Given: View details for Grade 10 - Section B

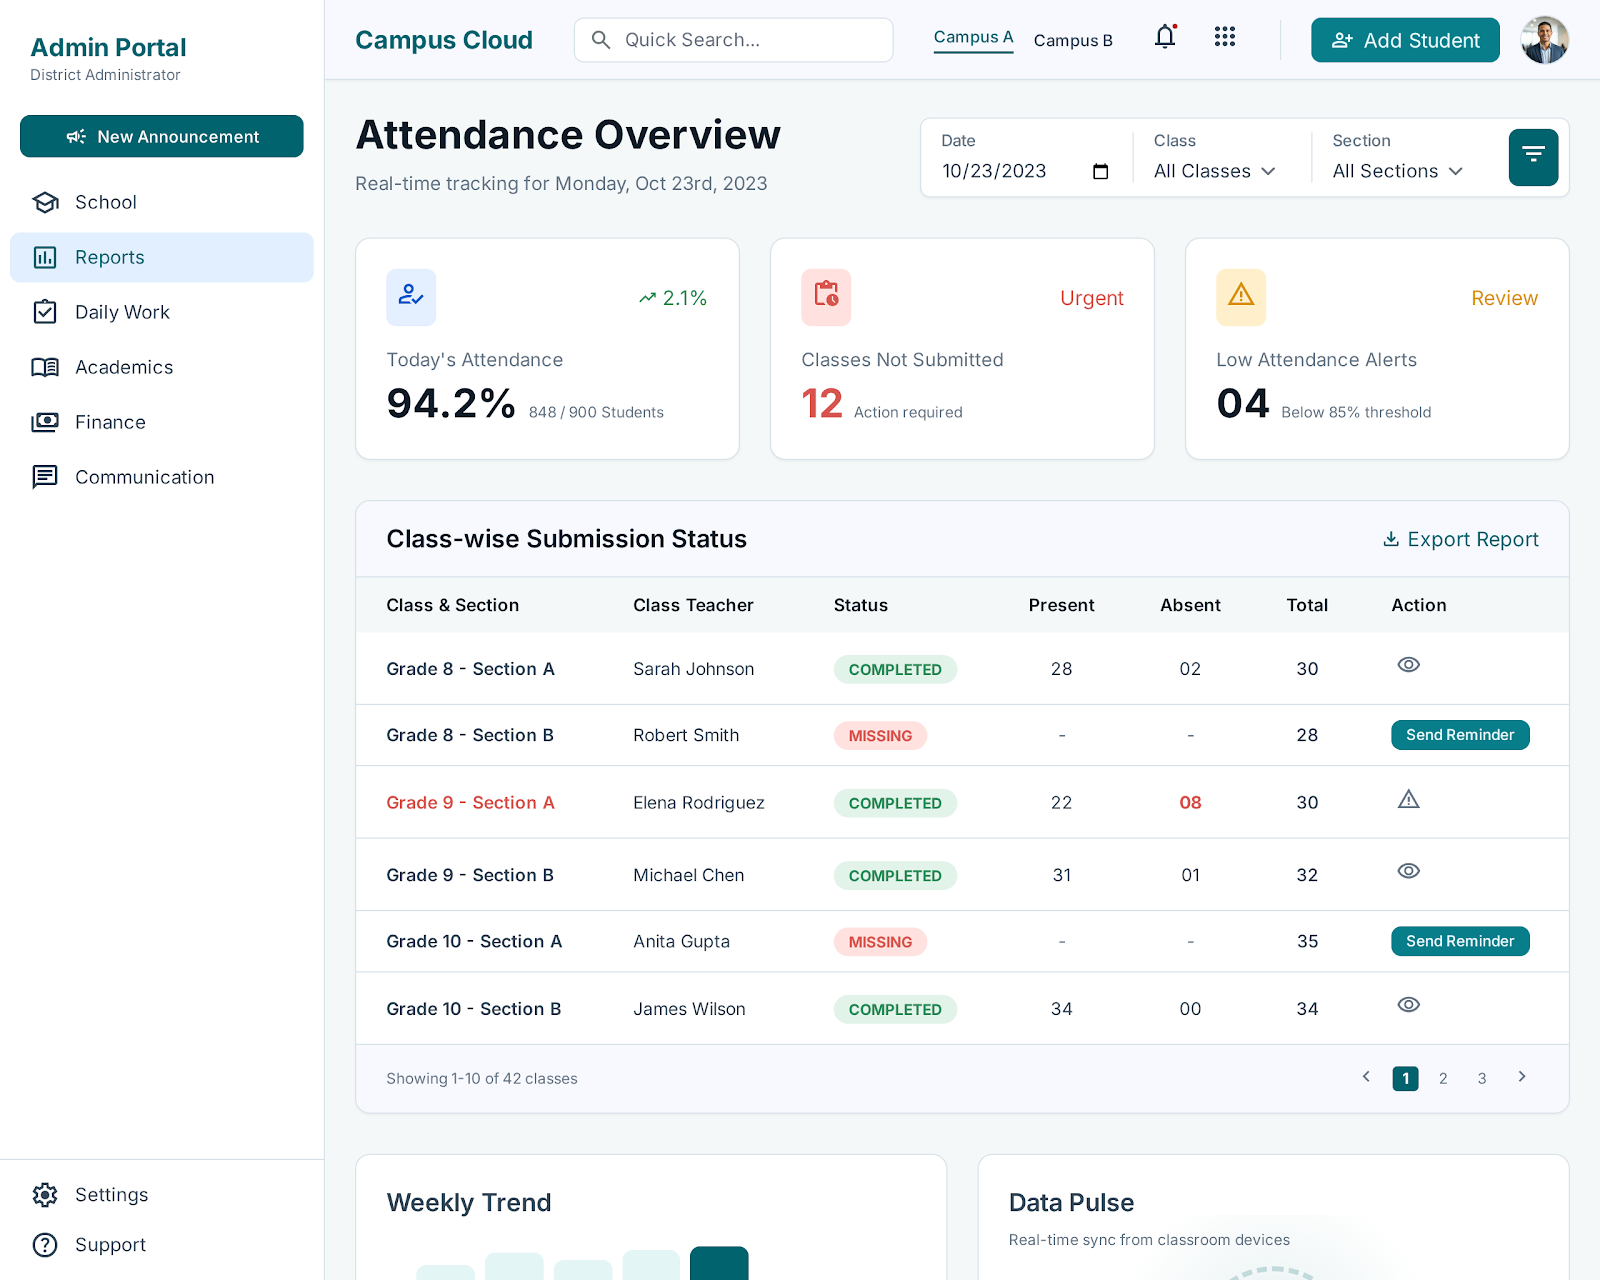Looking at the screenshot, I should coord(1409,1005).
